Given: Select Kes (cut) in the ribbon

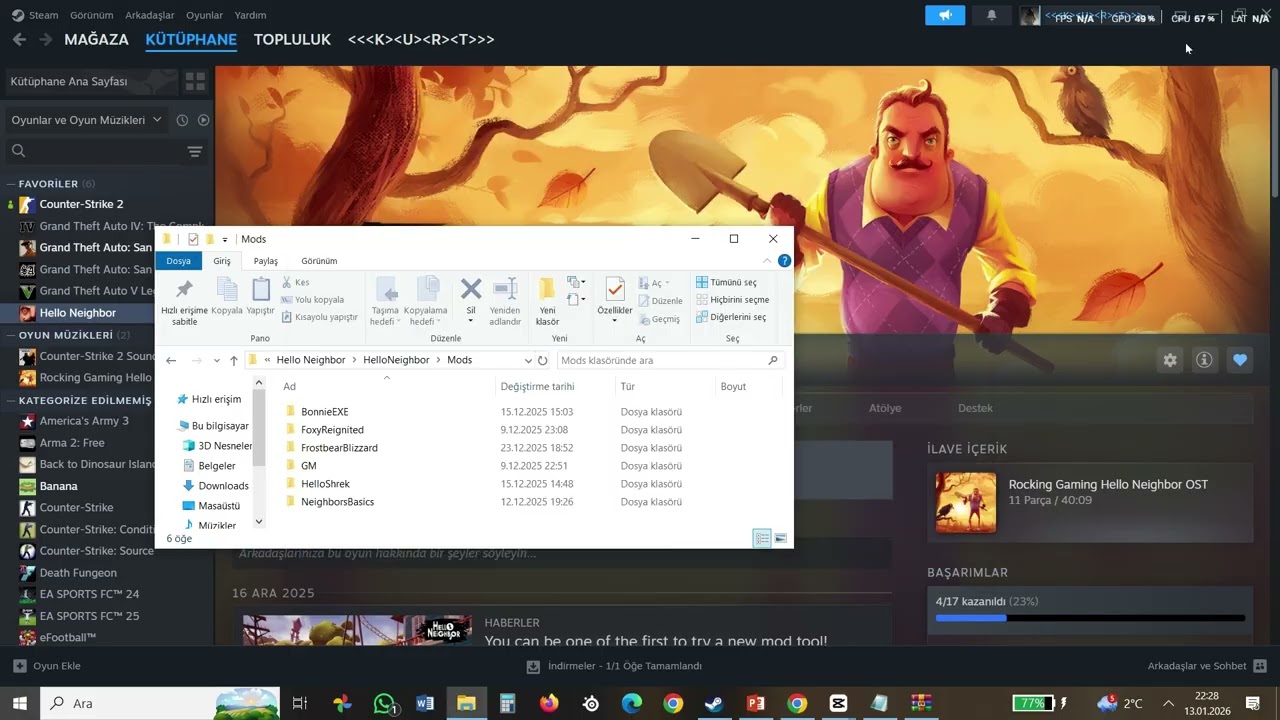Looking at the screenshot, I should pyautogui.click(x=295, y=282).
